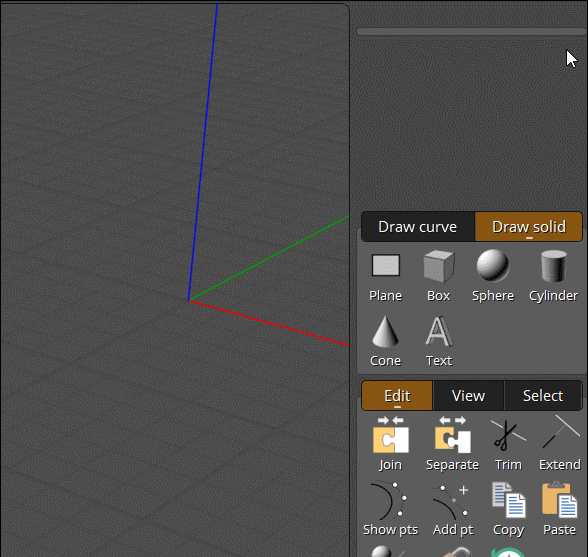Image resolution: width=588 pixels, height=557 pixels.
Task: Use the Separate tool
Action: [452, 443]
